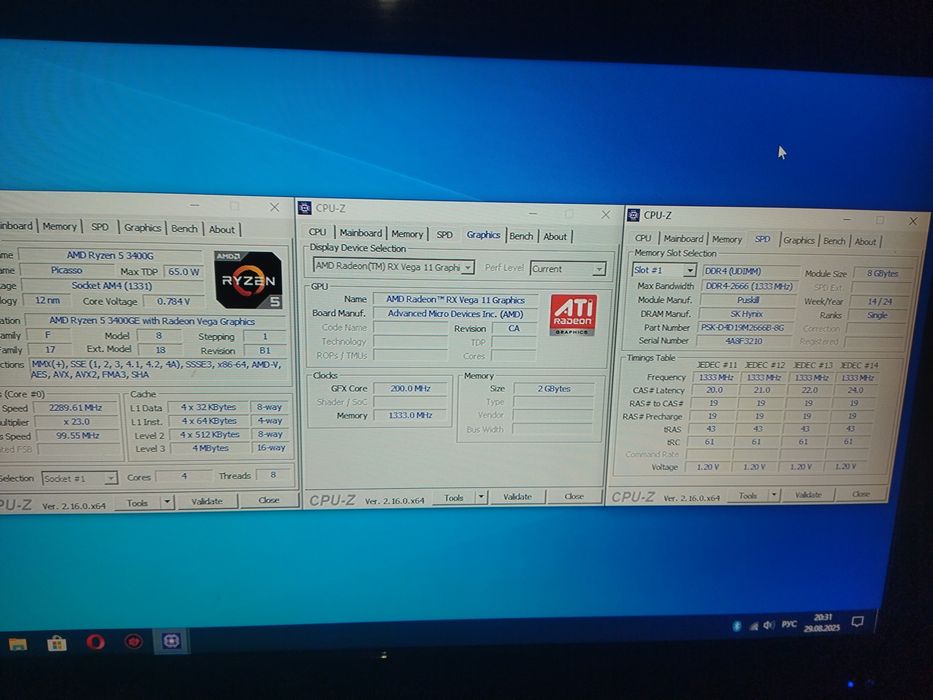This screenshot has width=933, height=700.
Task: Switch to Graphics tab in the right window
Action: click(799, 240)
